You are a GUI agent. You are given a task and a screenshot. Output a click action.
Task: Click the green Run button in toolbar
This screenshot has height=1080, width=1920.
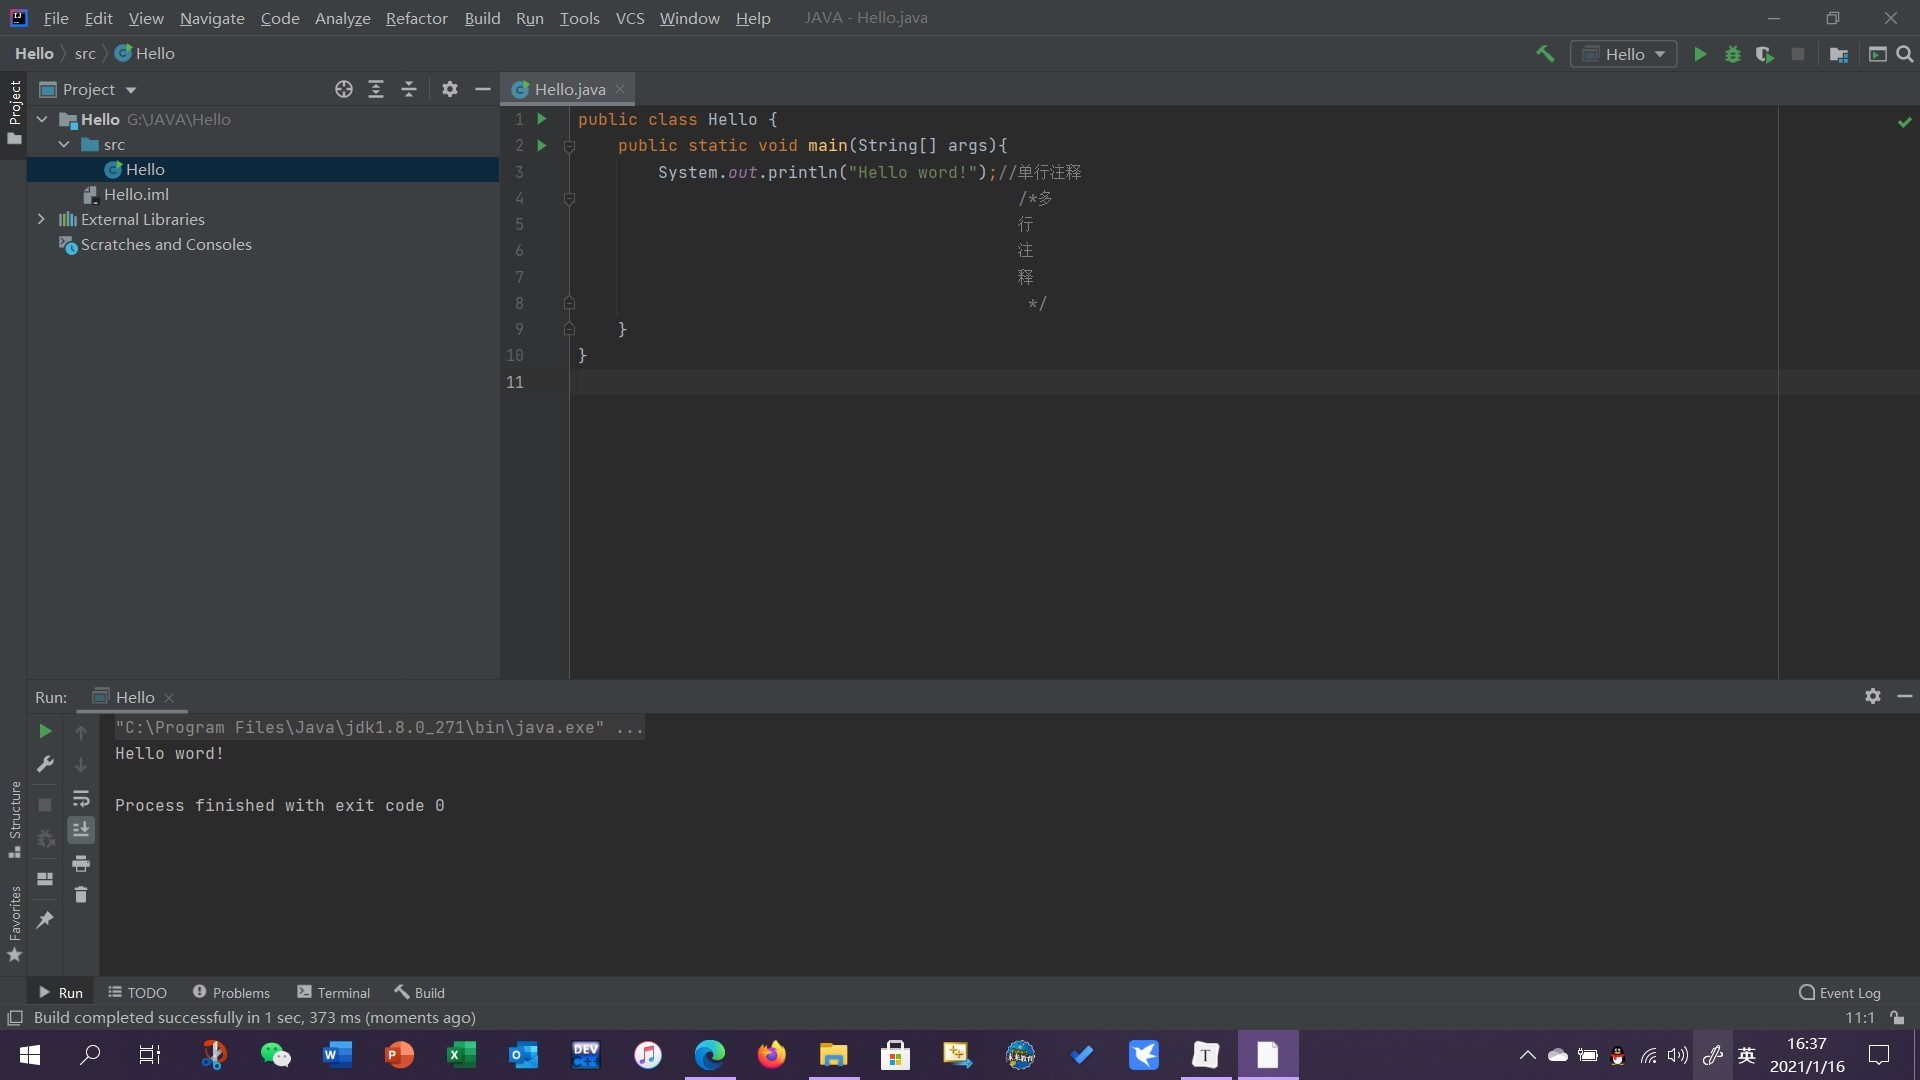1700,54
